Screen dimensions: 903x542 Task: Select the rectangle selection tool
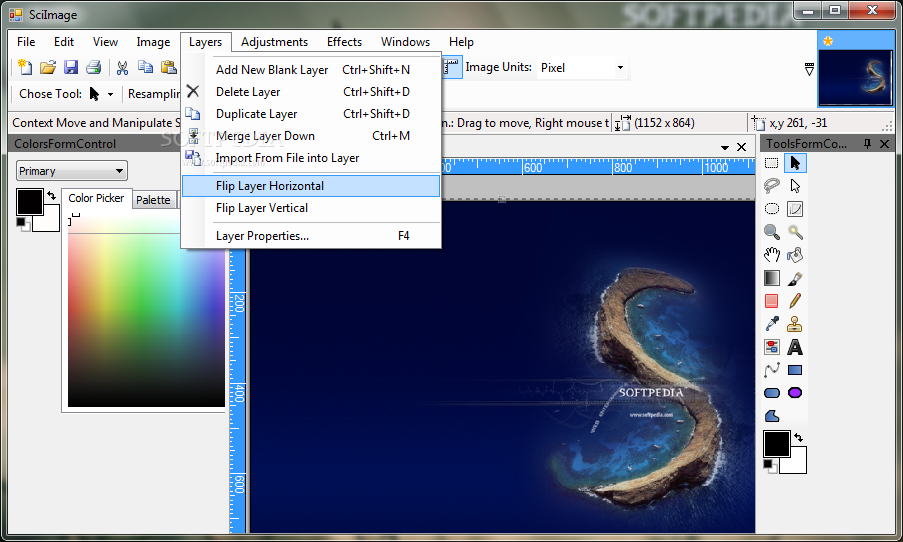coord(772,163)
